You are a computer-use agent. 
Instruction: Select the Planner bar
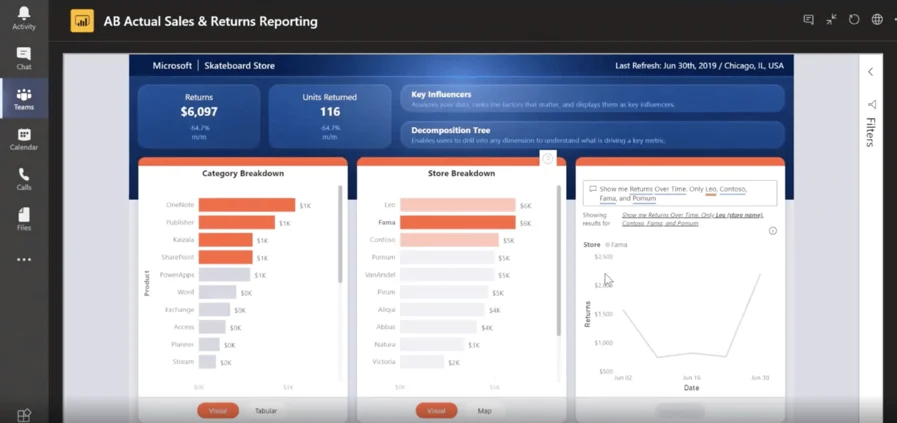click(209, 345)
